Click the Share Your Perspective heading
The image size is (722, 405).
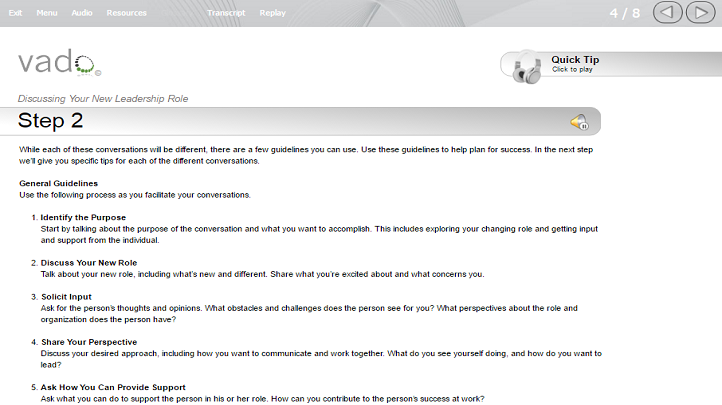point(89,342)
